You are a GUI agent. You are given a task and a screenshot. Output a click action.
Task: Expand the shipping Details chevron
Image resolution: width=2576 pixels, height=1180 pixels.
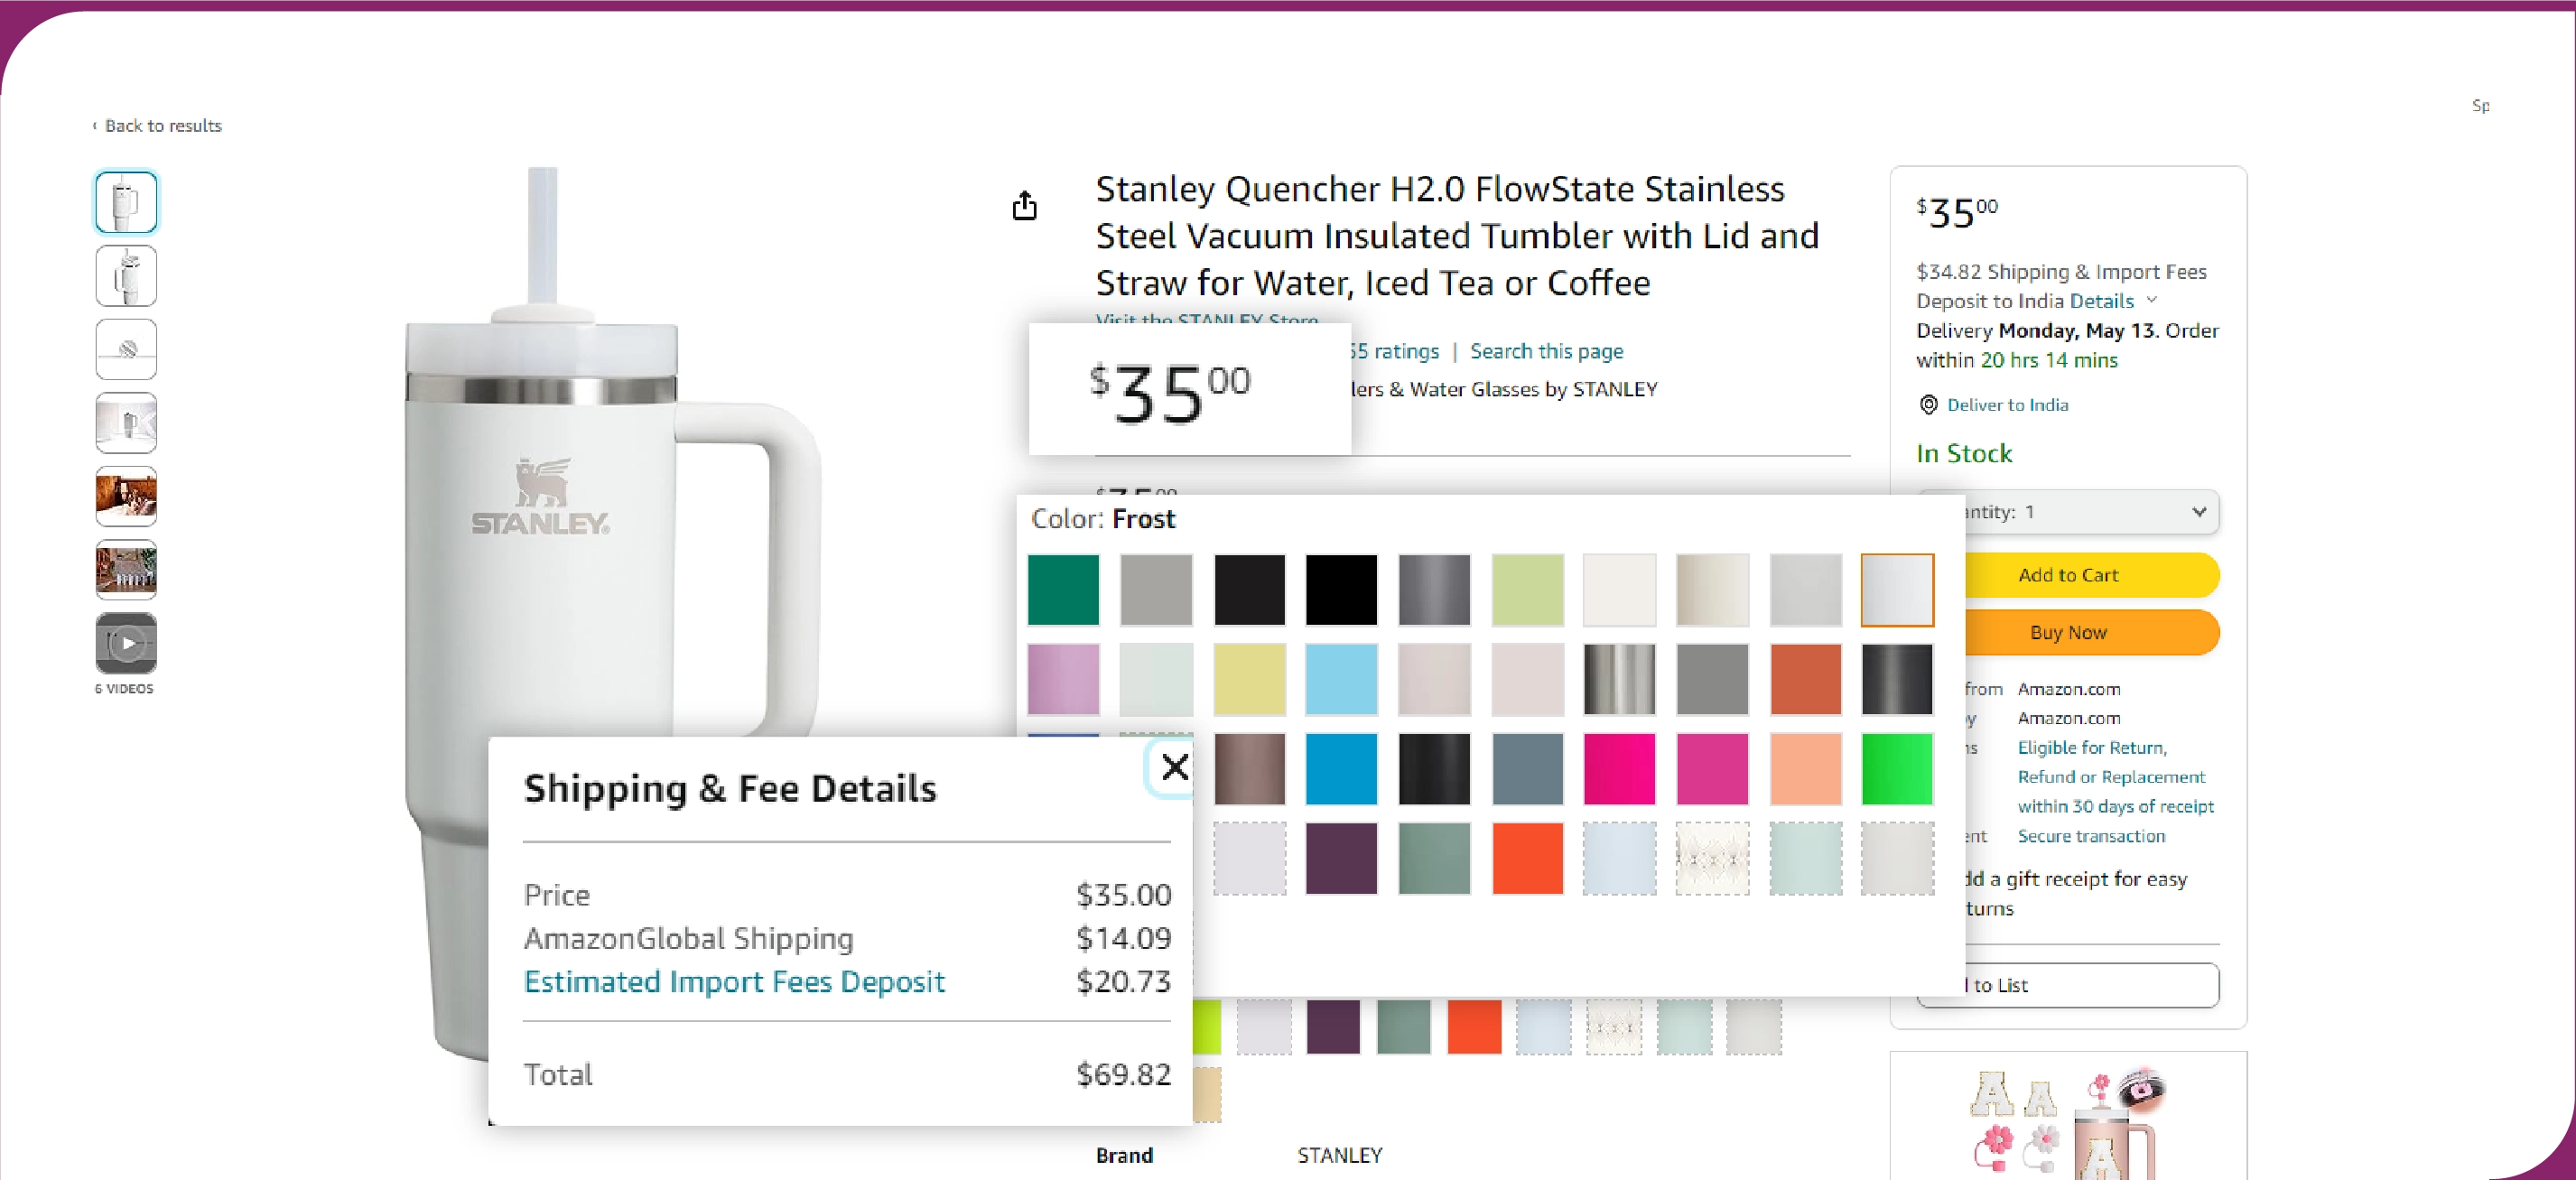[2151, 301]
